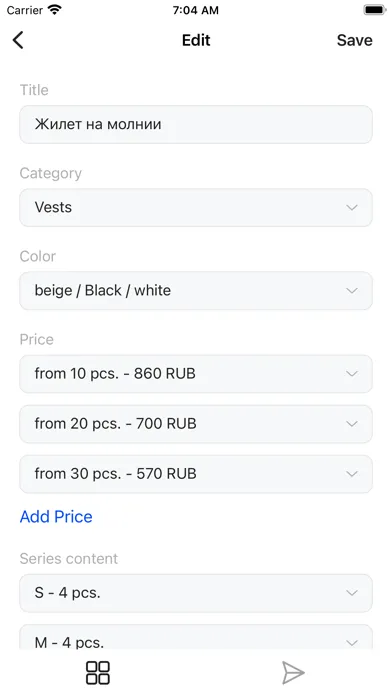Tap the Edit screen heading
This screenshot has height=696, width=392.
[196, 40]
